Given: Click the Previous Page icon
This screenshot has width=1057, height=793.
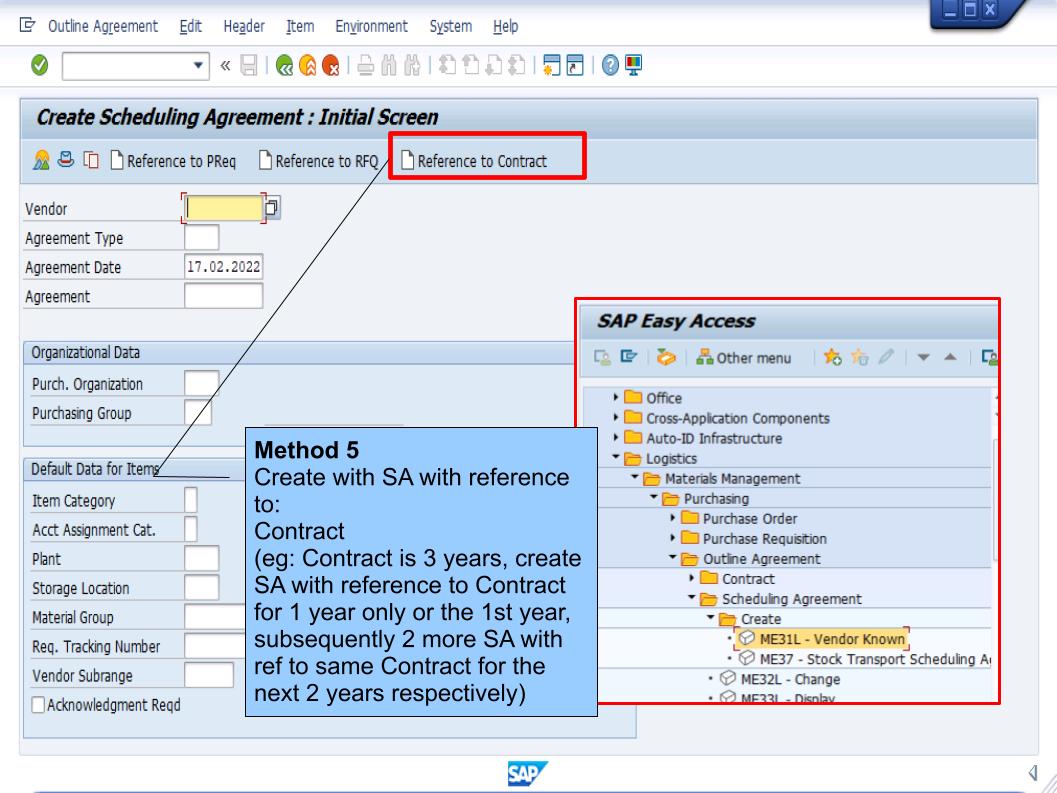Looking at the screenshot, I should point(471,65).
